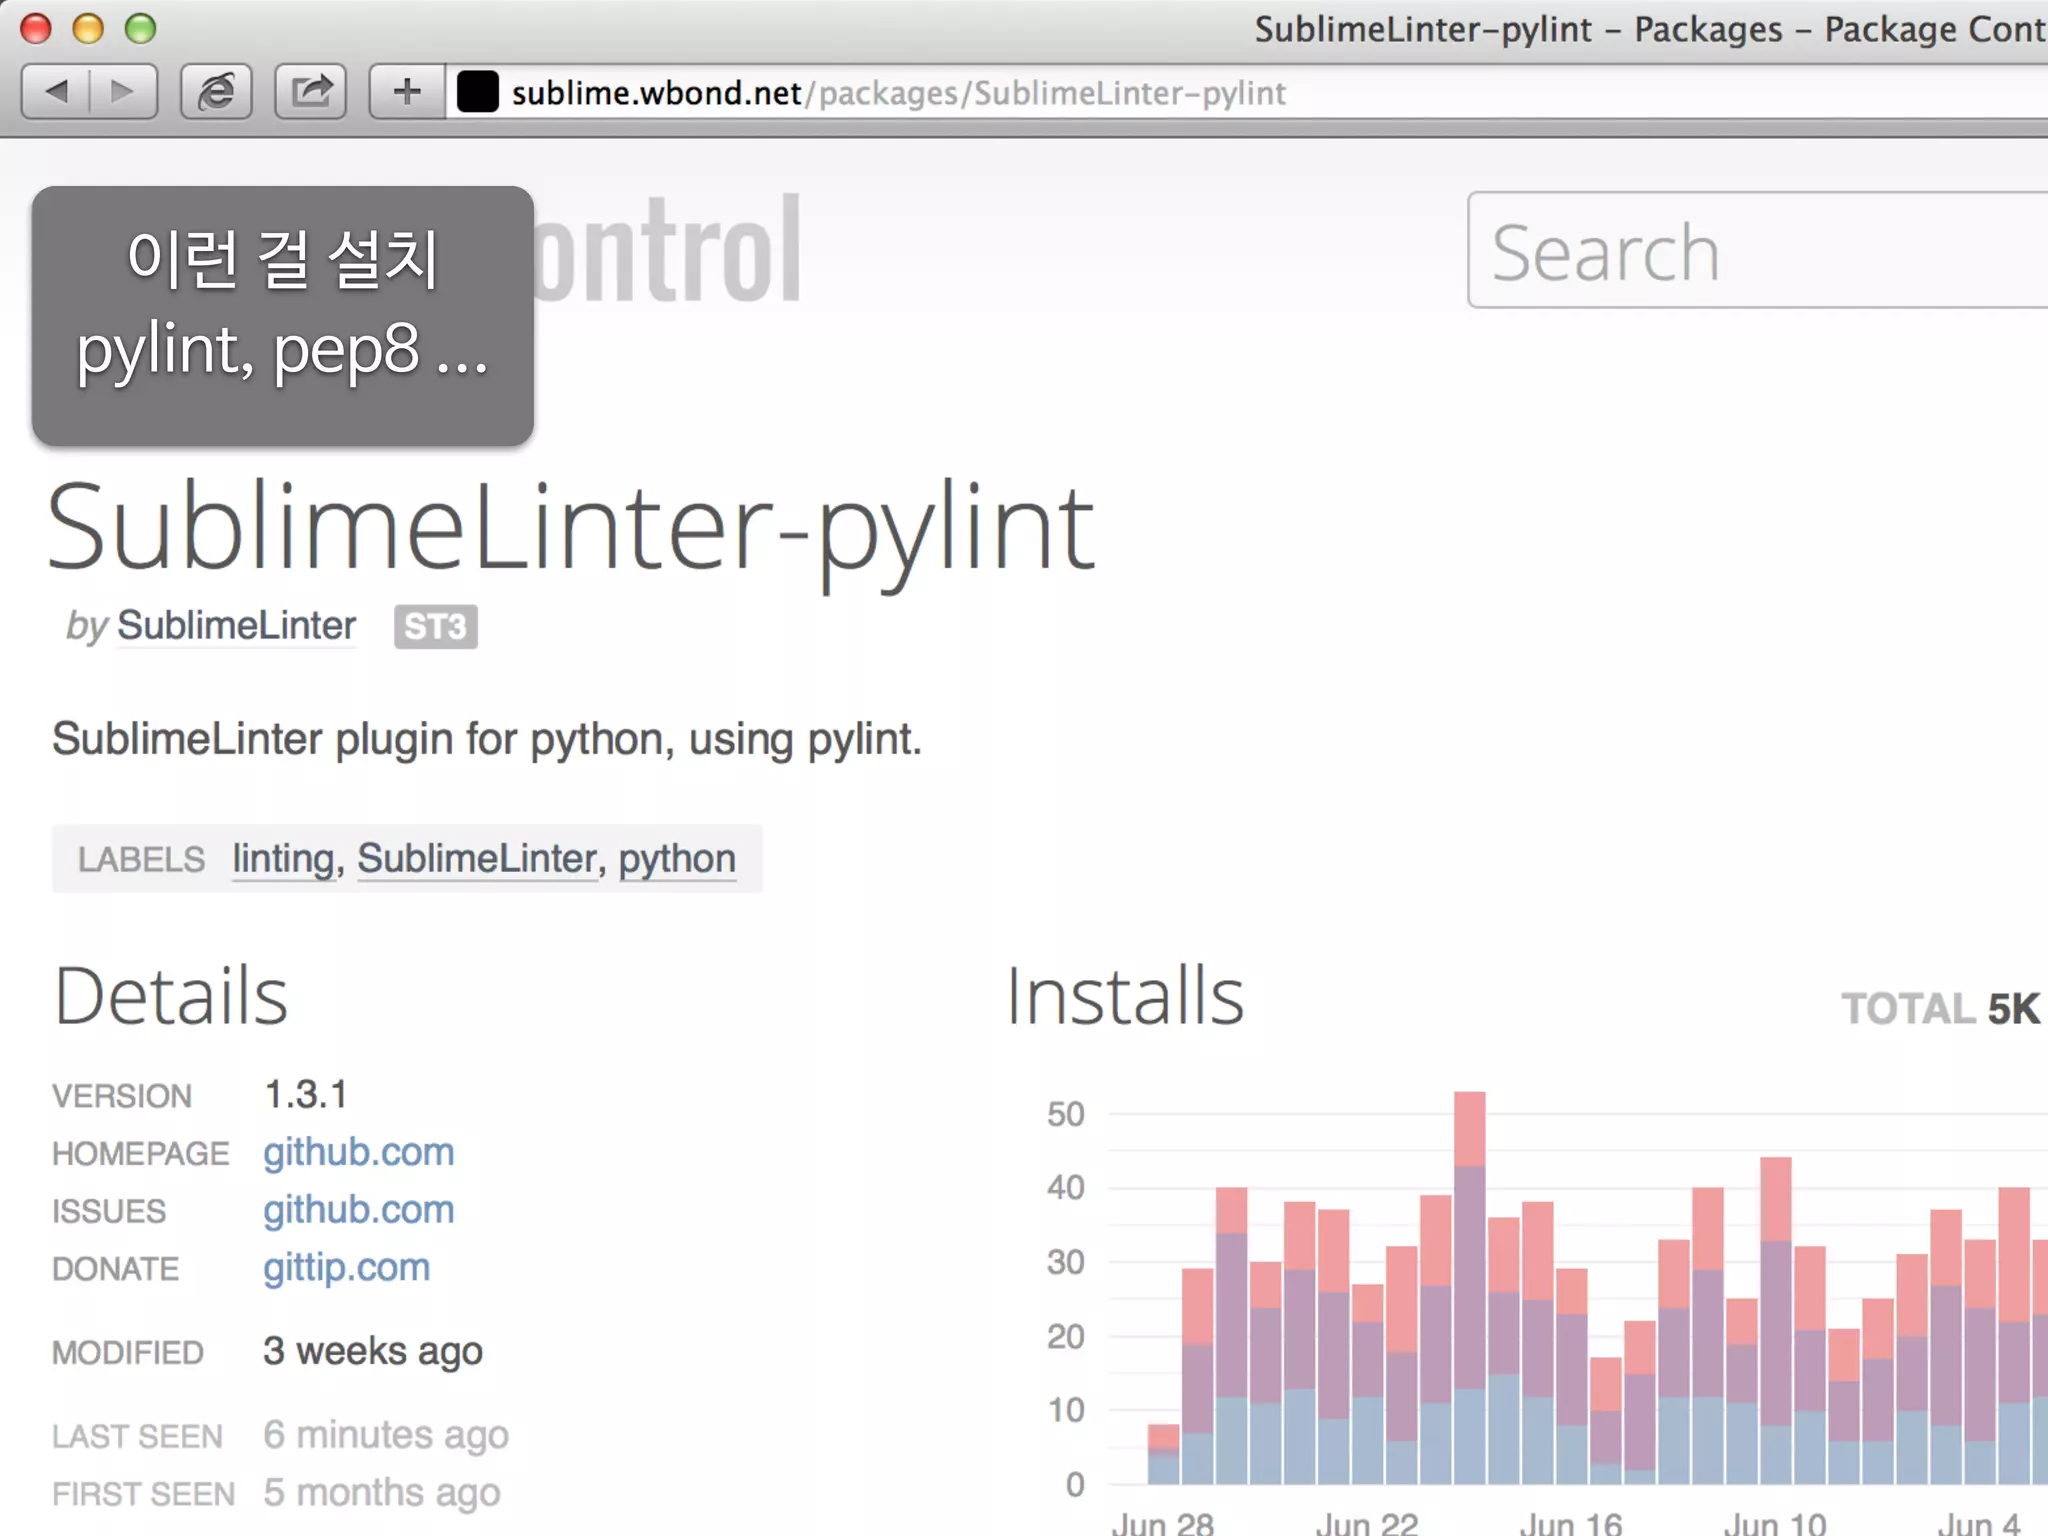Click the Installs section heading
Screen dimensions: 2048x1536
[1125, 997]
